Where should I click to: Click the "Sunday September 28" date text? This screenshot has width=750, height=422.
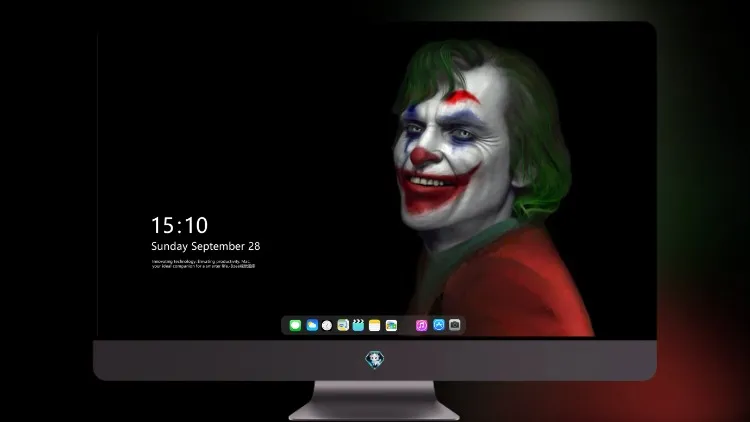[206, 246]
